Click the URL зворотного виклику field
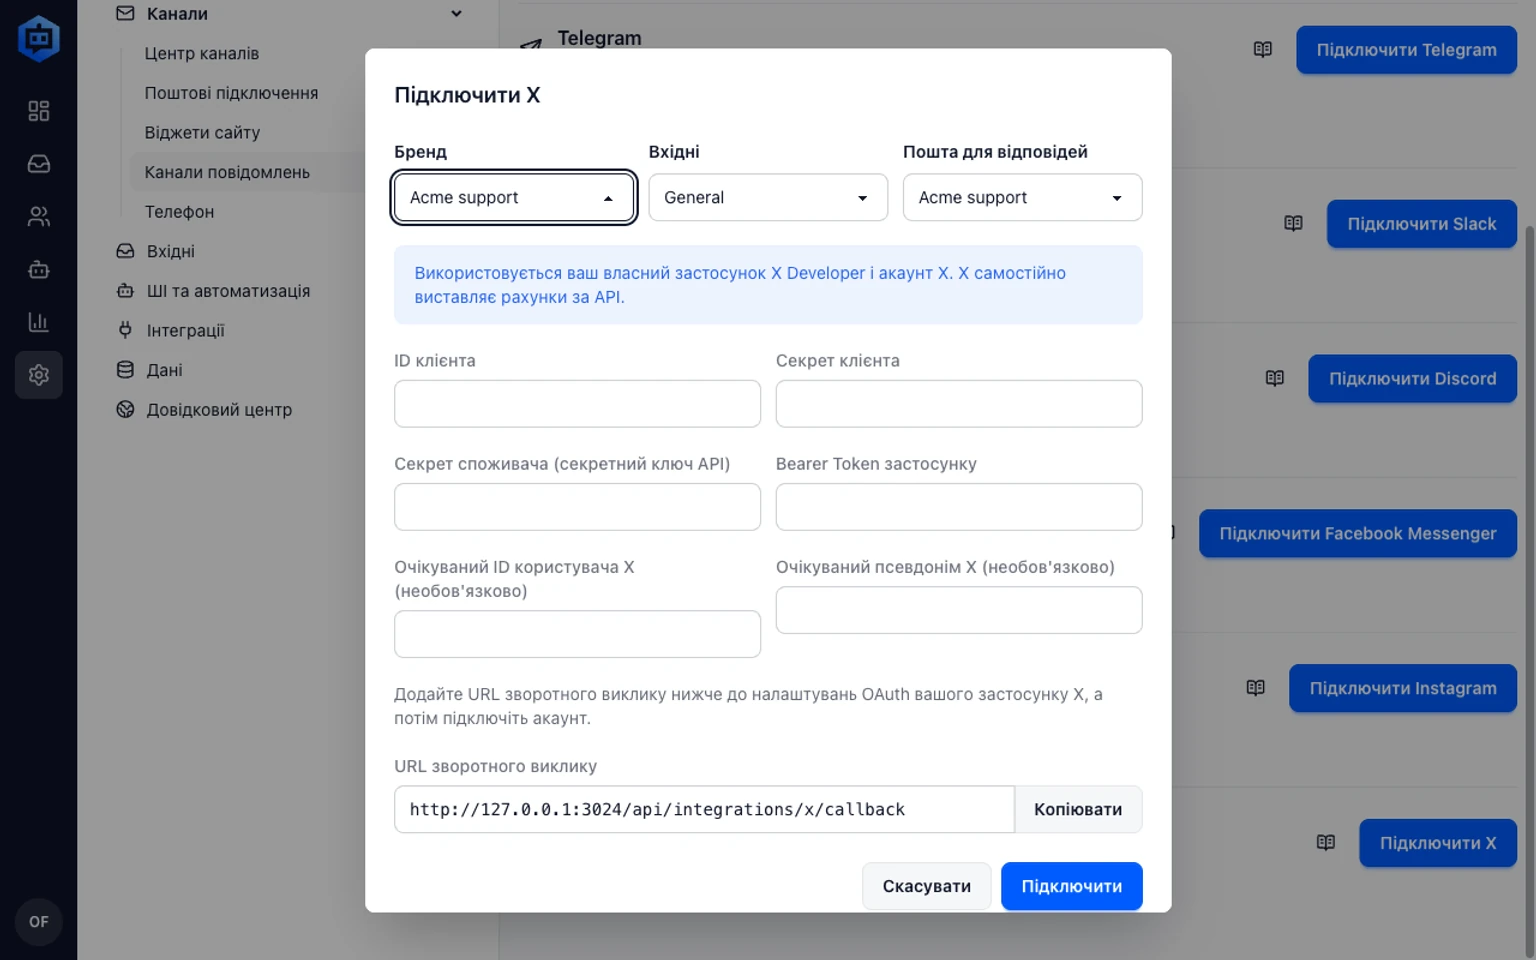The width and height of the screenshot is (1536, 960). tap(704, 809)
